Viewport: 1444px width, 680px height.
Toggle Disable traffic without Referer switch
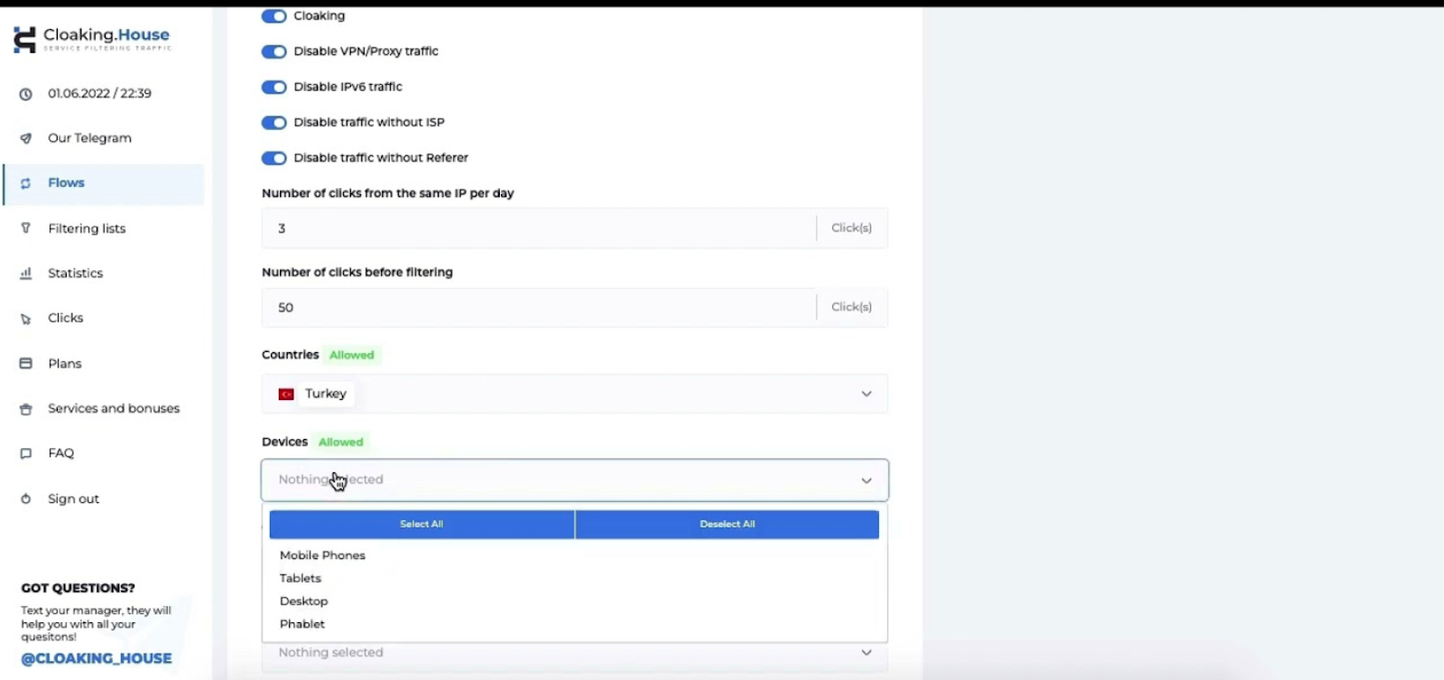(273, 158)
